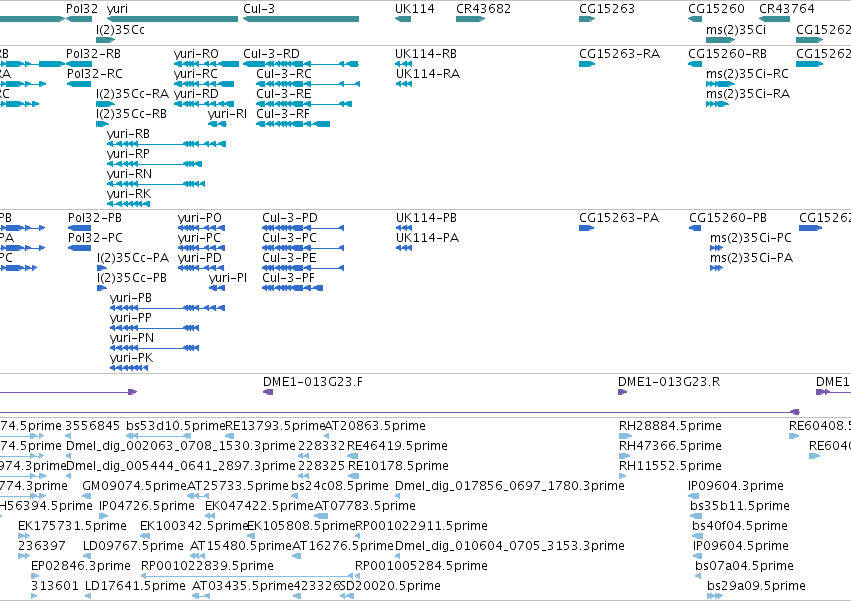
Task: Select the Cul-3 gene label
Action: click(259, 9)
